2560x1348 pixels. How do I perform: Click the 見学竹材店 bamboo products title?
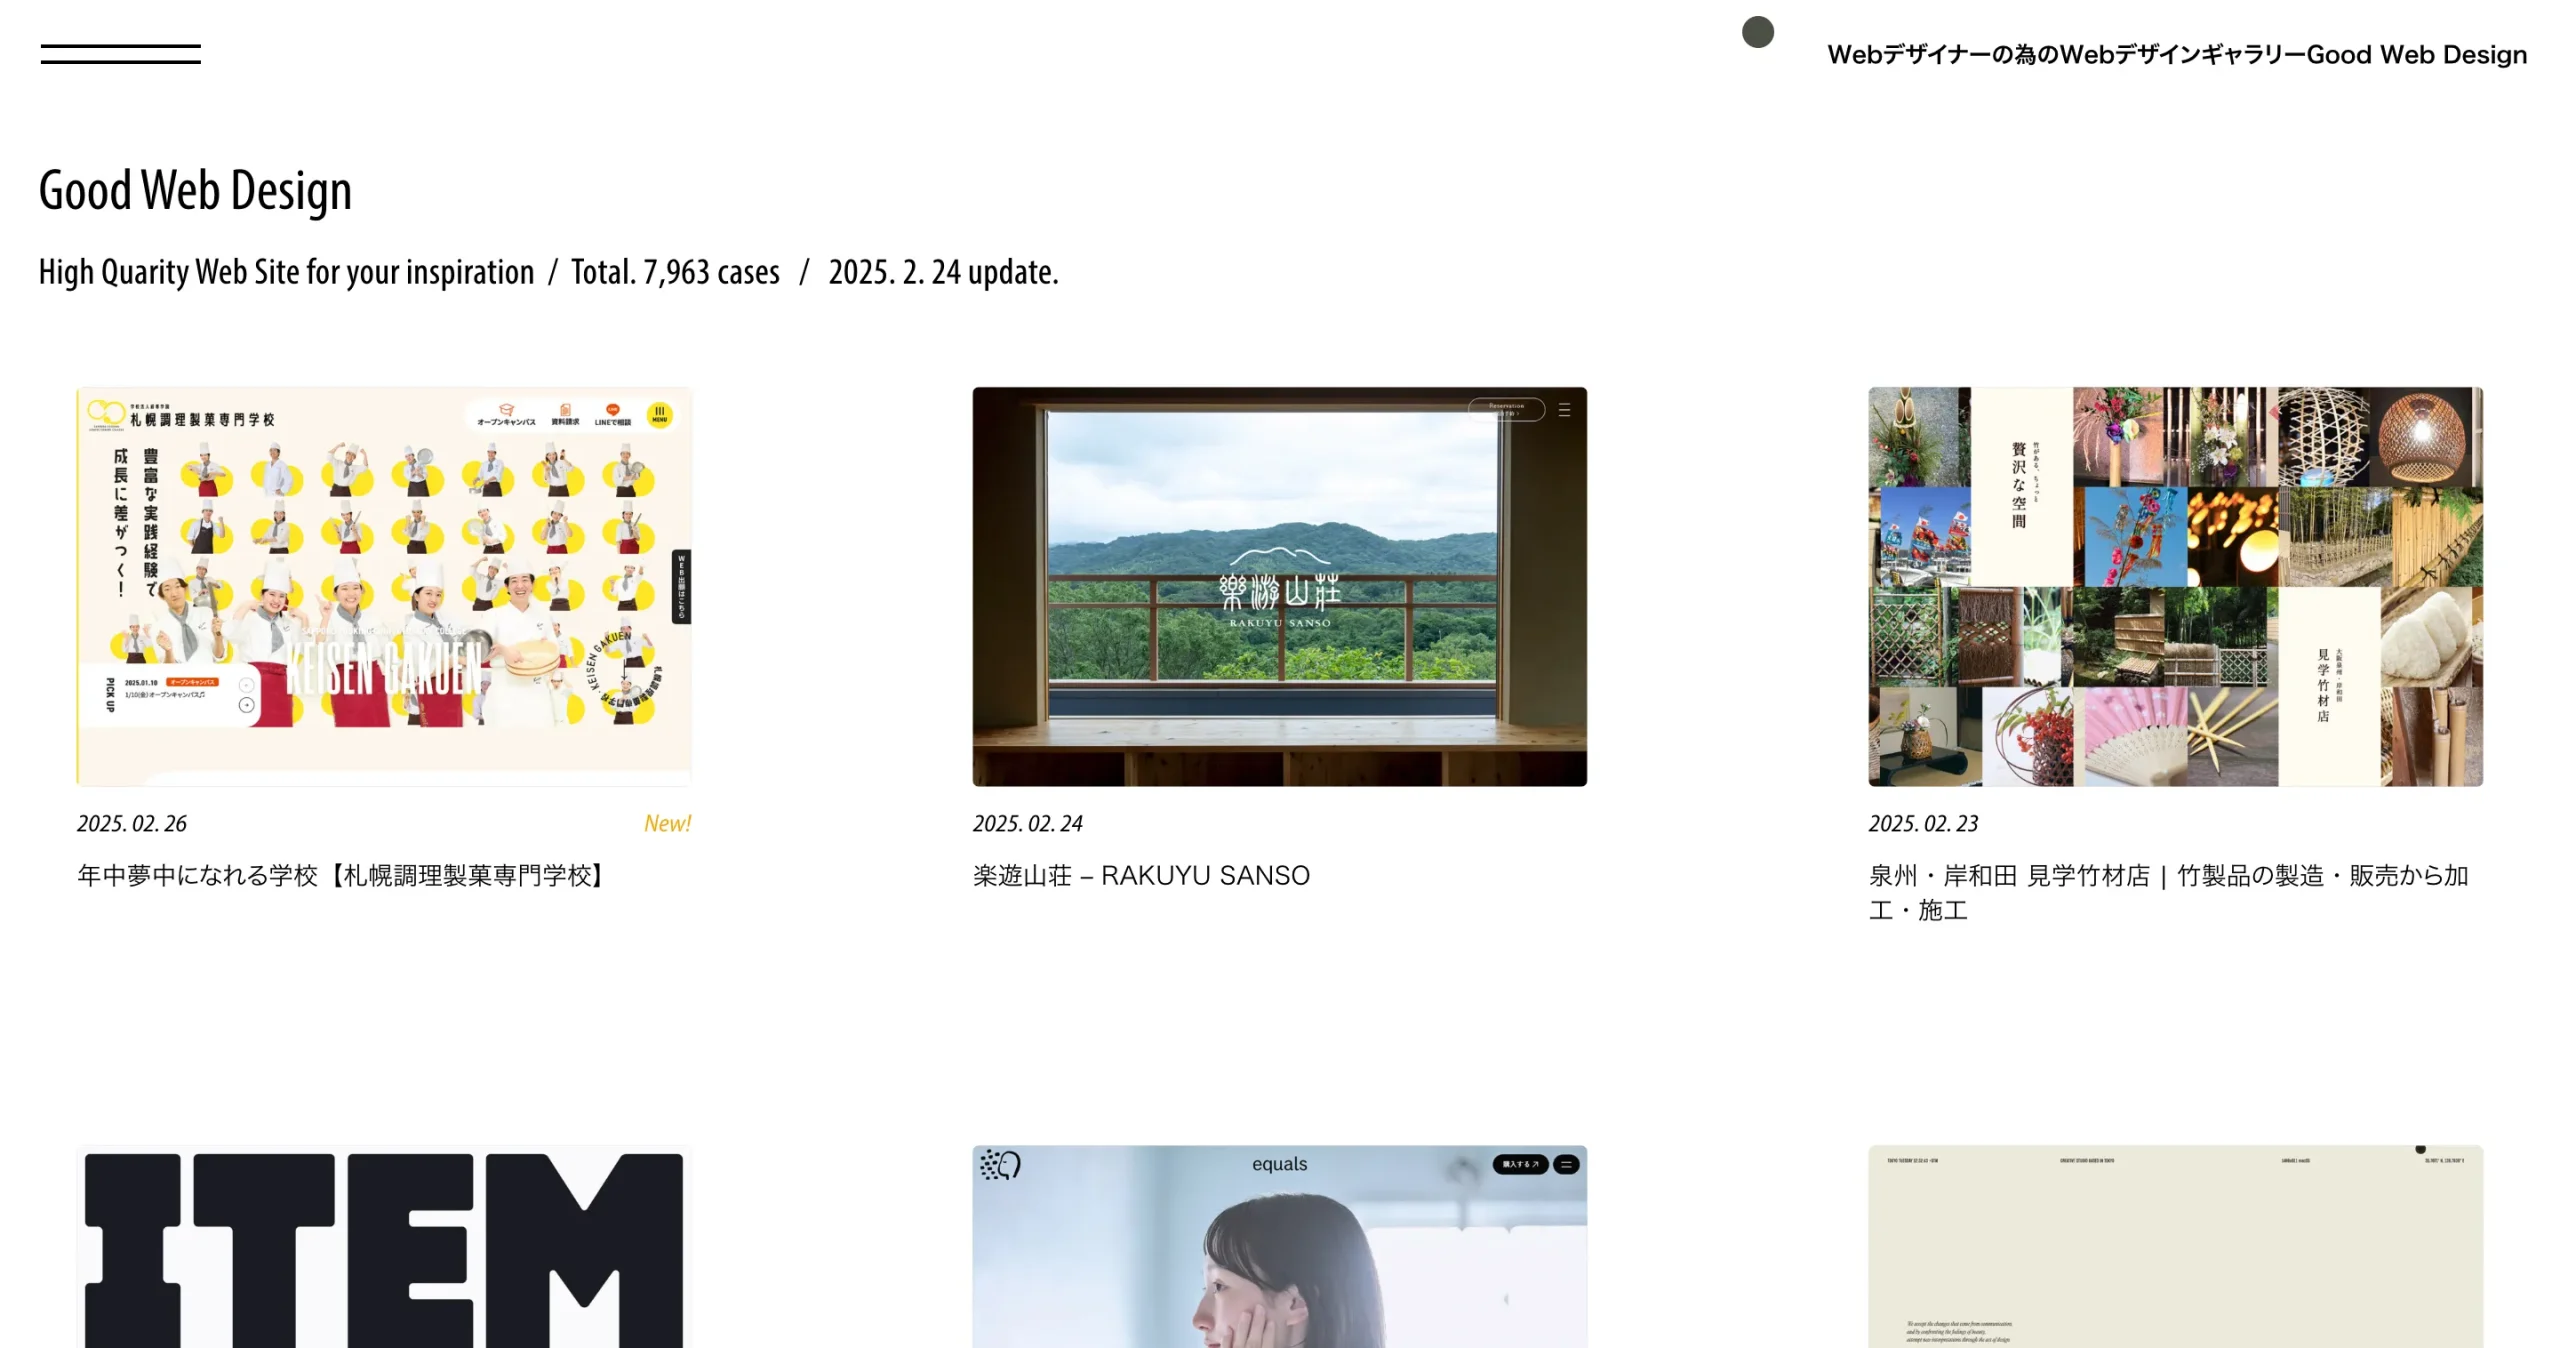point(2169,893)
